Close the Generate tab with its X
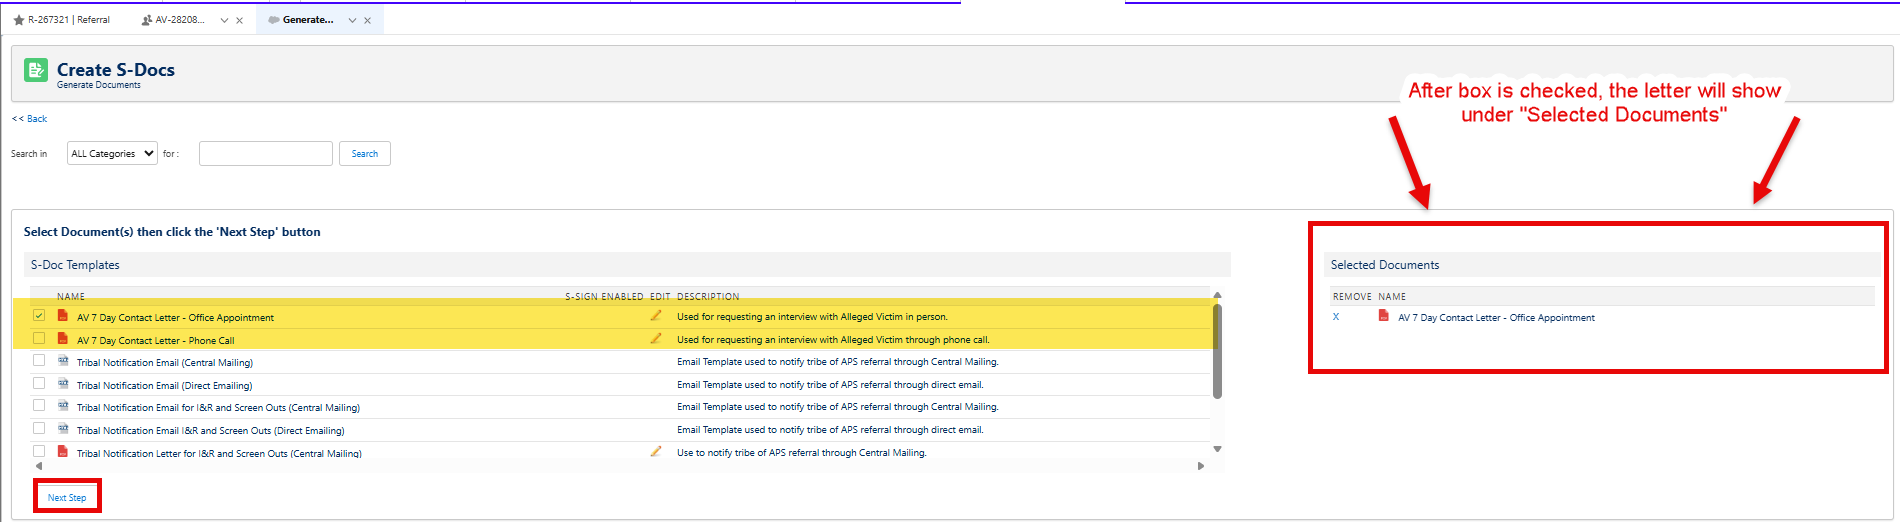Viewport: 1900px width, 522px height. (x=367, y=20)
